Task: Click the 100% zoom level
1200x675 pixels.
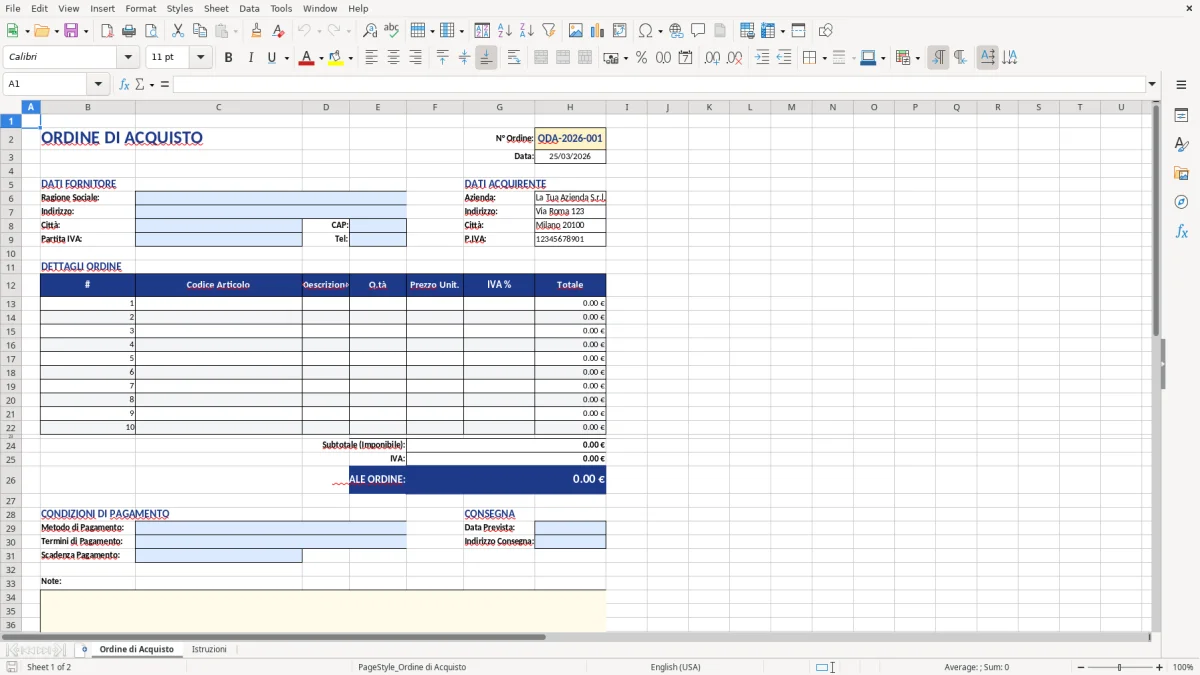Action: pos(1183,667)
